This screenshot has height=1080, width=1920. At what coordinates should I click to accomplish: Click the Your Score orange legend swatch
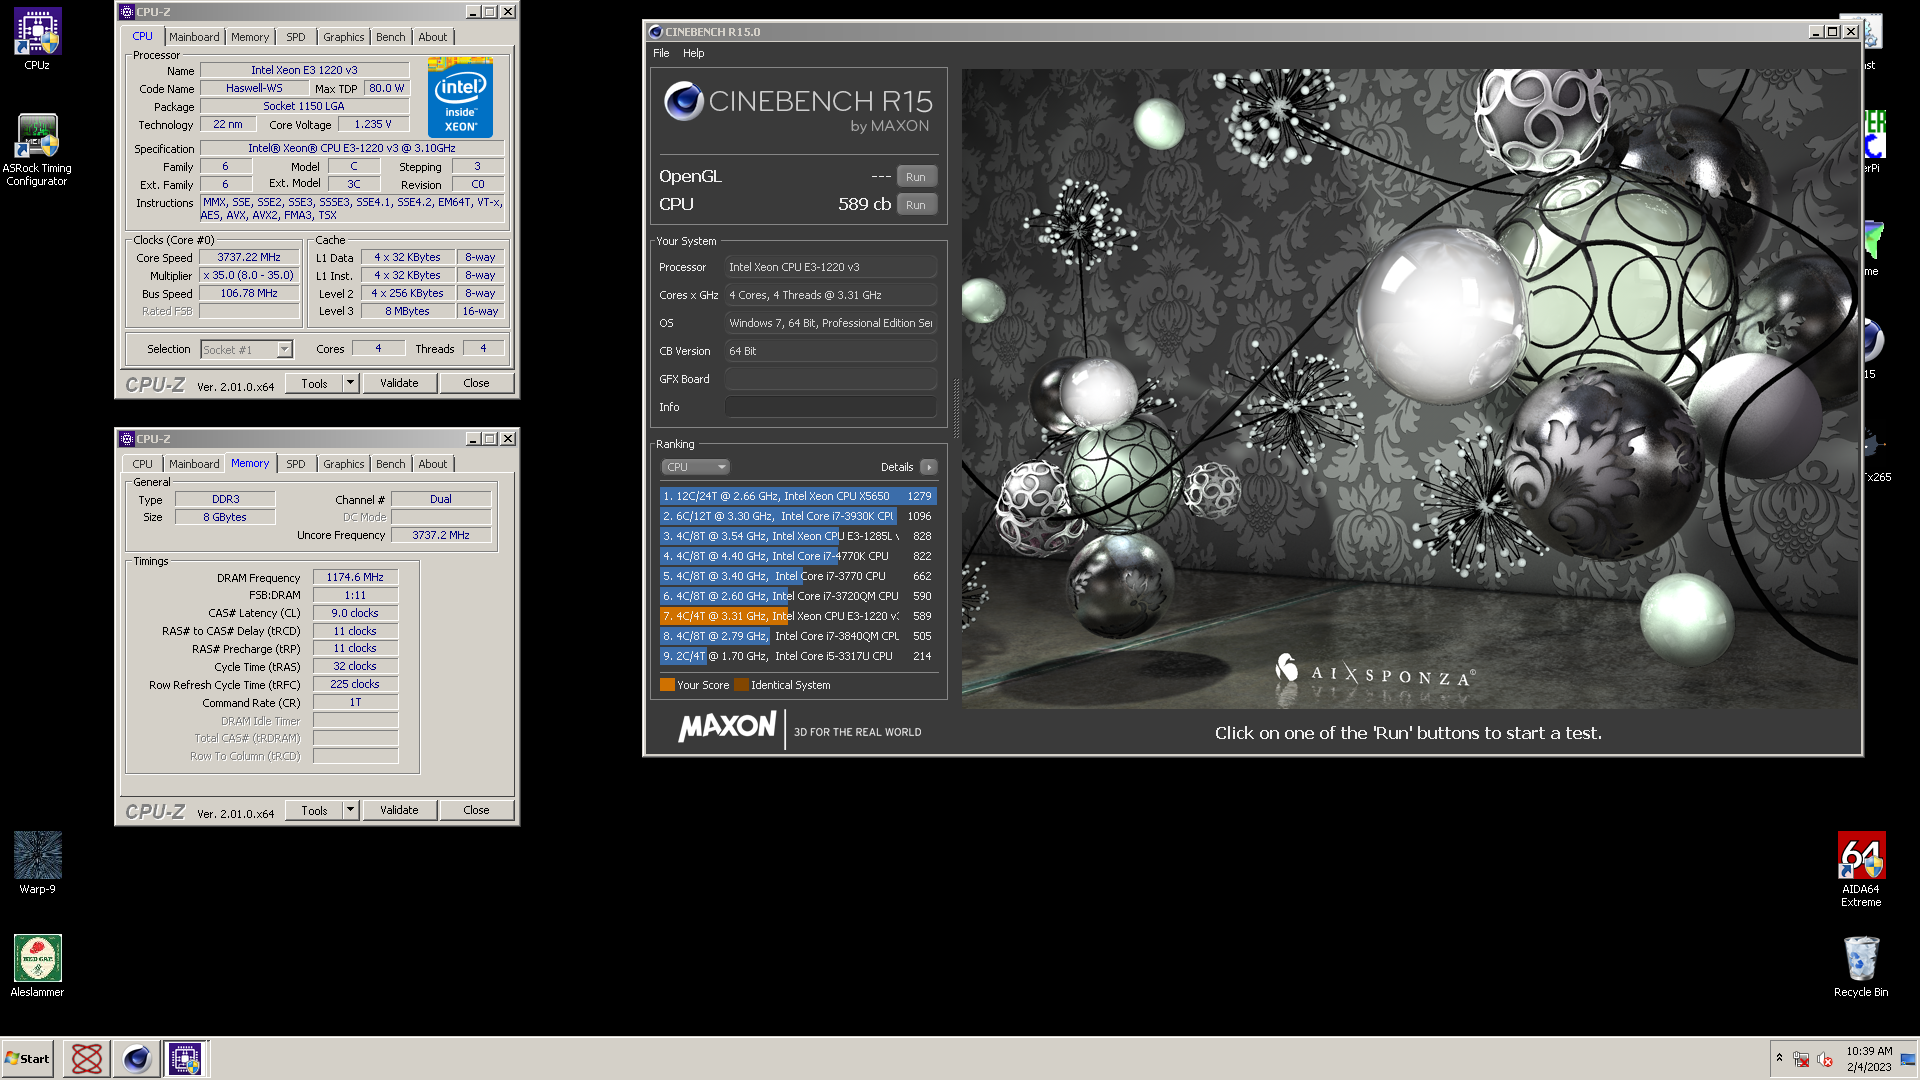(667, 685)
